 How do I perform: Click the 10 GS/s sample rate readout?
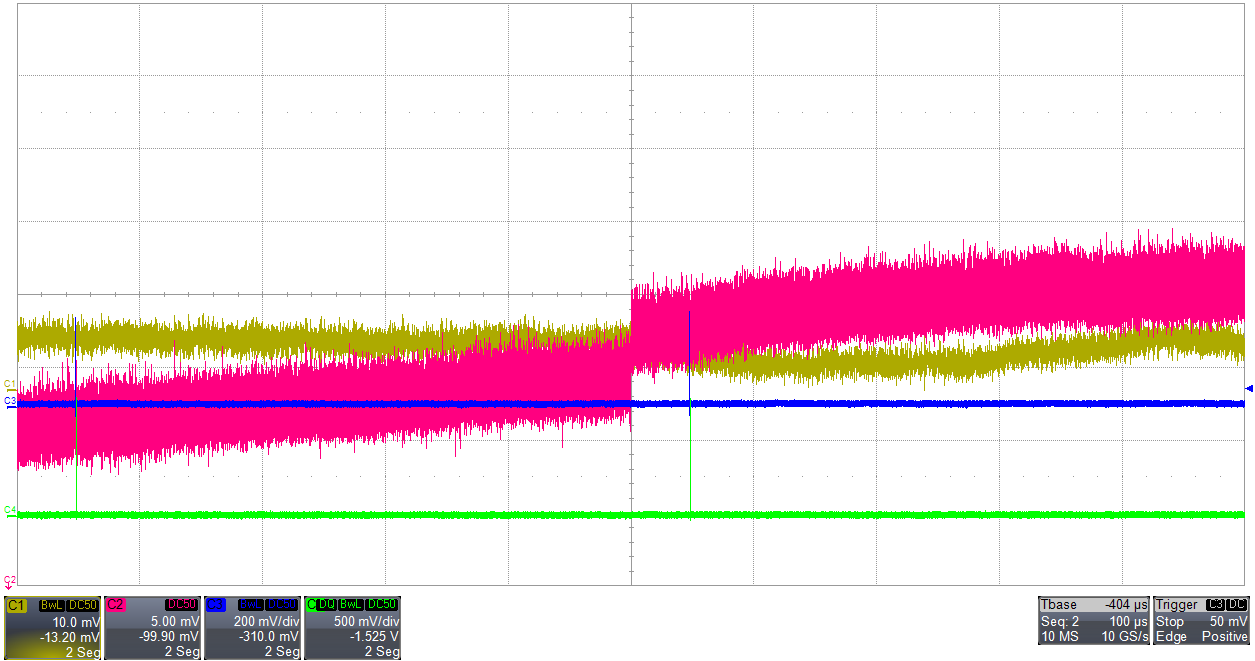(1125, 637)
